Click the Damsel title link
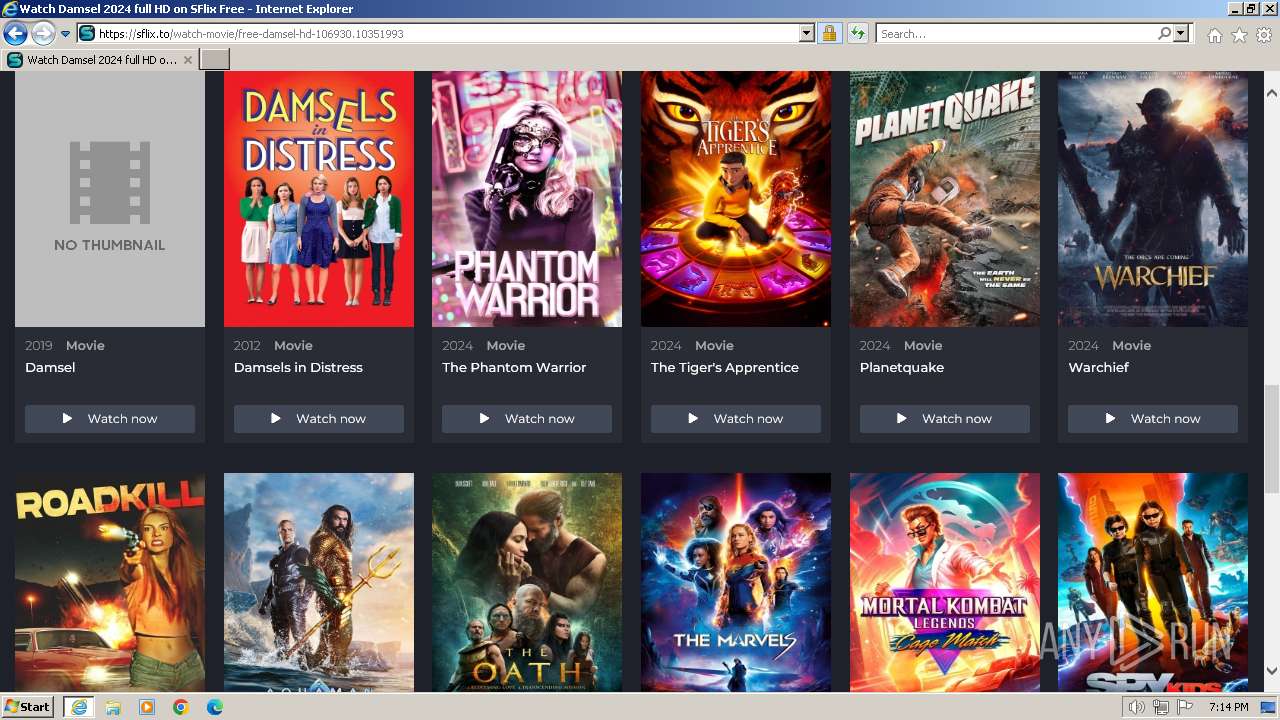The width and height of the screenshot is (1280, 720). 50,367
